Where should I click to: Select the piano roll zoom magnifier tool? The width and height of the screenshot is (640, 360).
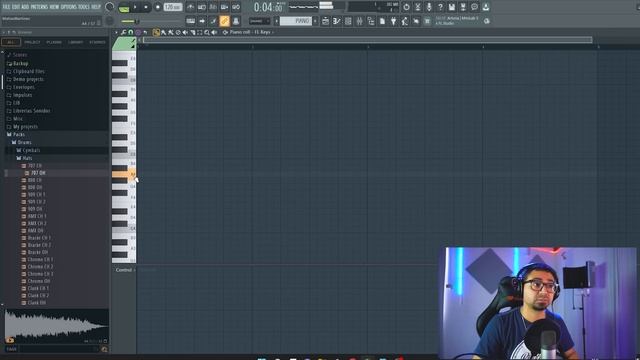207,32
